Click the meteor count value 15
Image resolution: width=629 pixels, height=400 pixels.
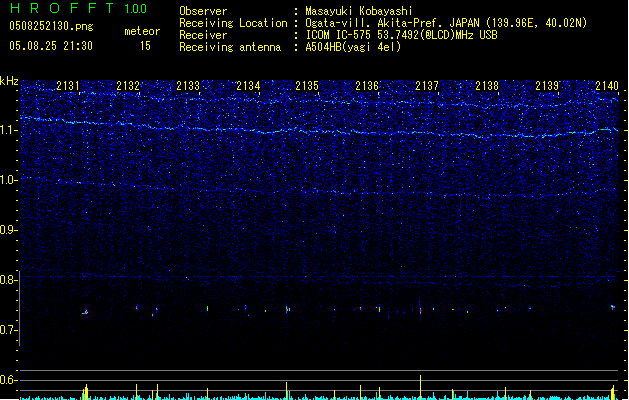pos(146,46)
